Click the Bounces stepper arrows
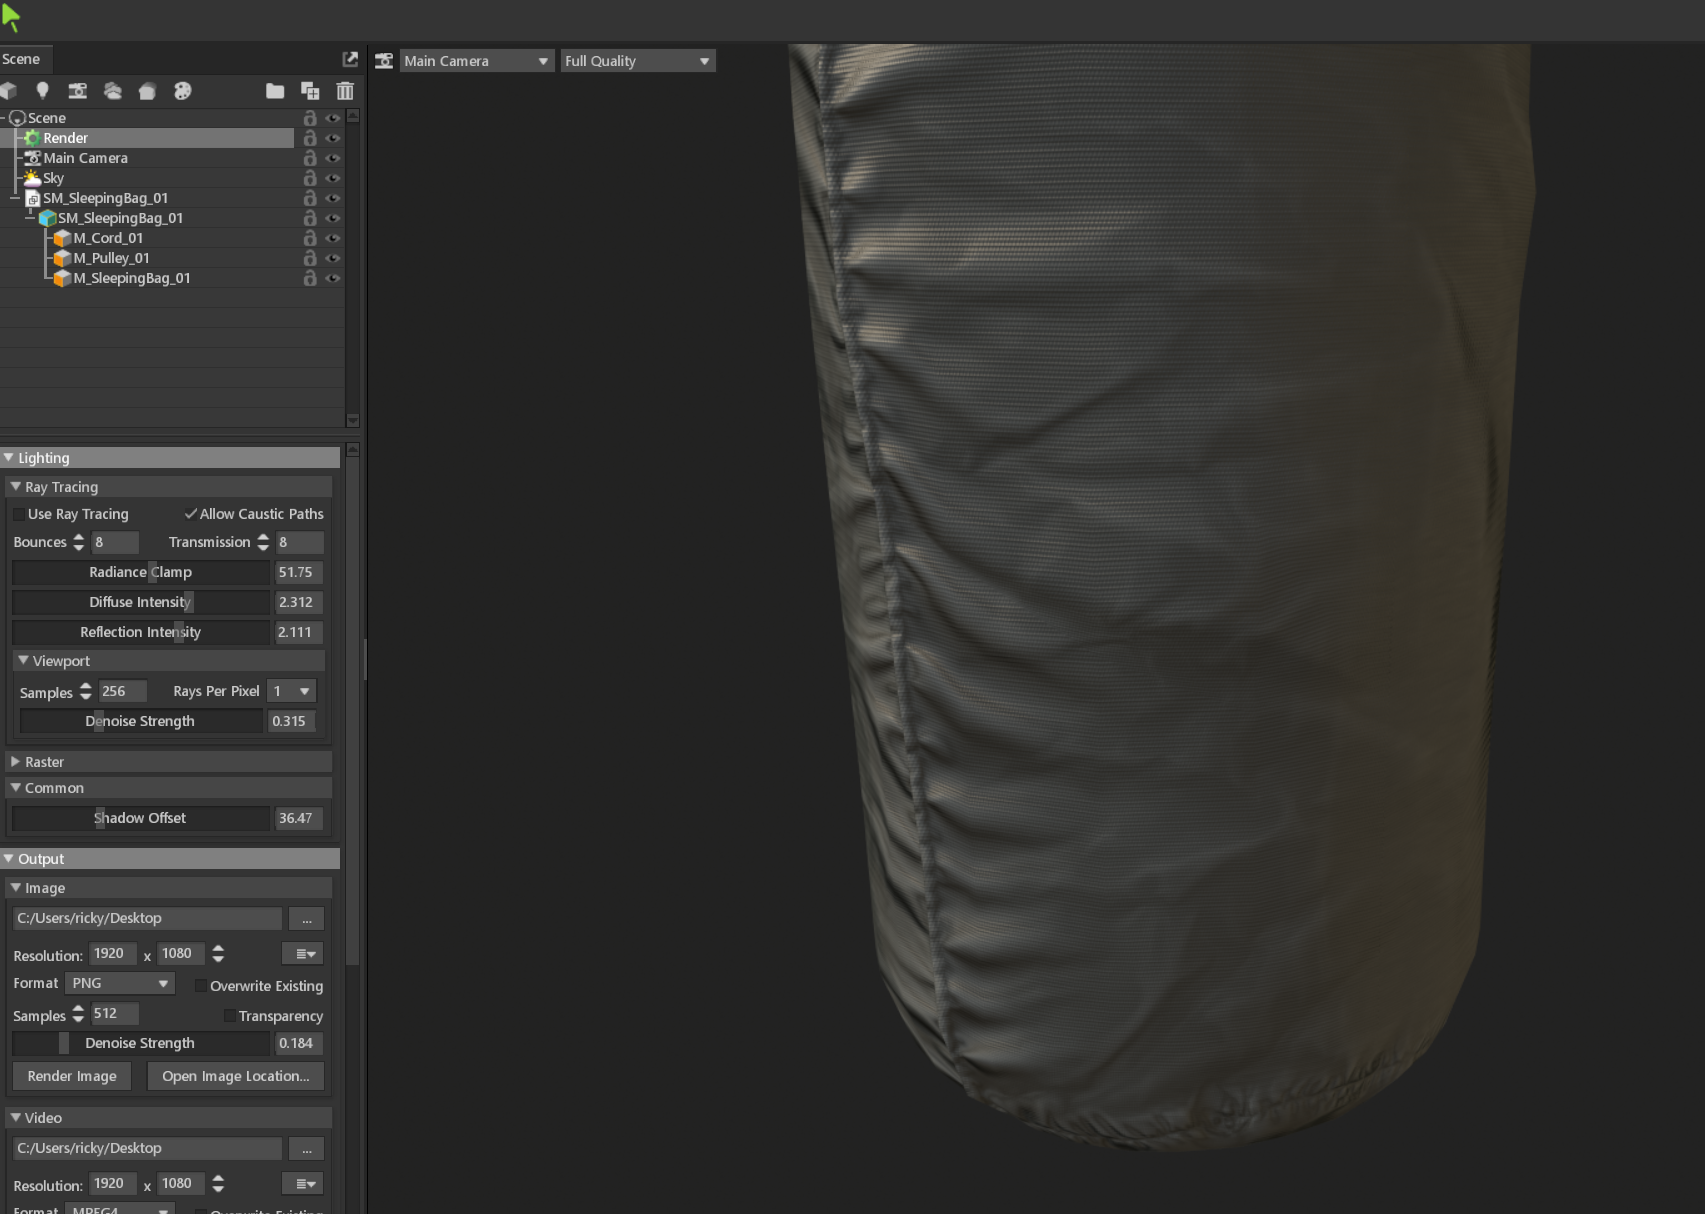This screenshot has height=1214, width=1705. tap(78, 542)
